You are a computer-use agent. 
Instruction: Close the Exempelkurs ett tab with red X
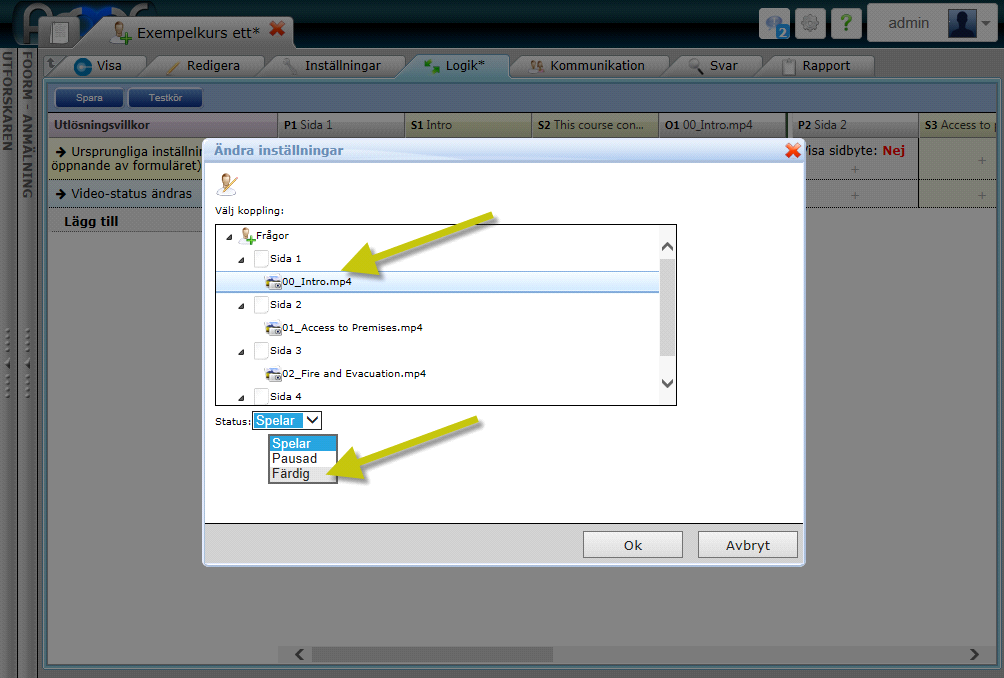pos(278,29)
